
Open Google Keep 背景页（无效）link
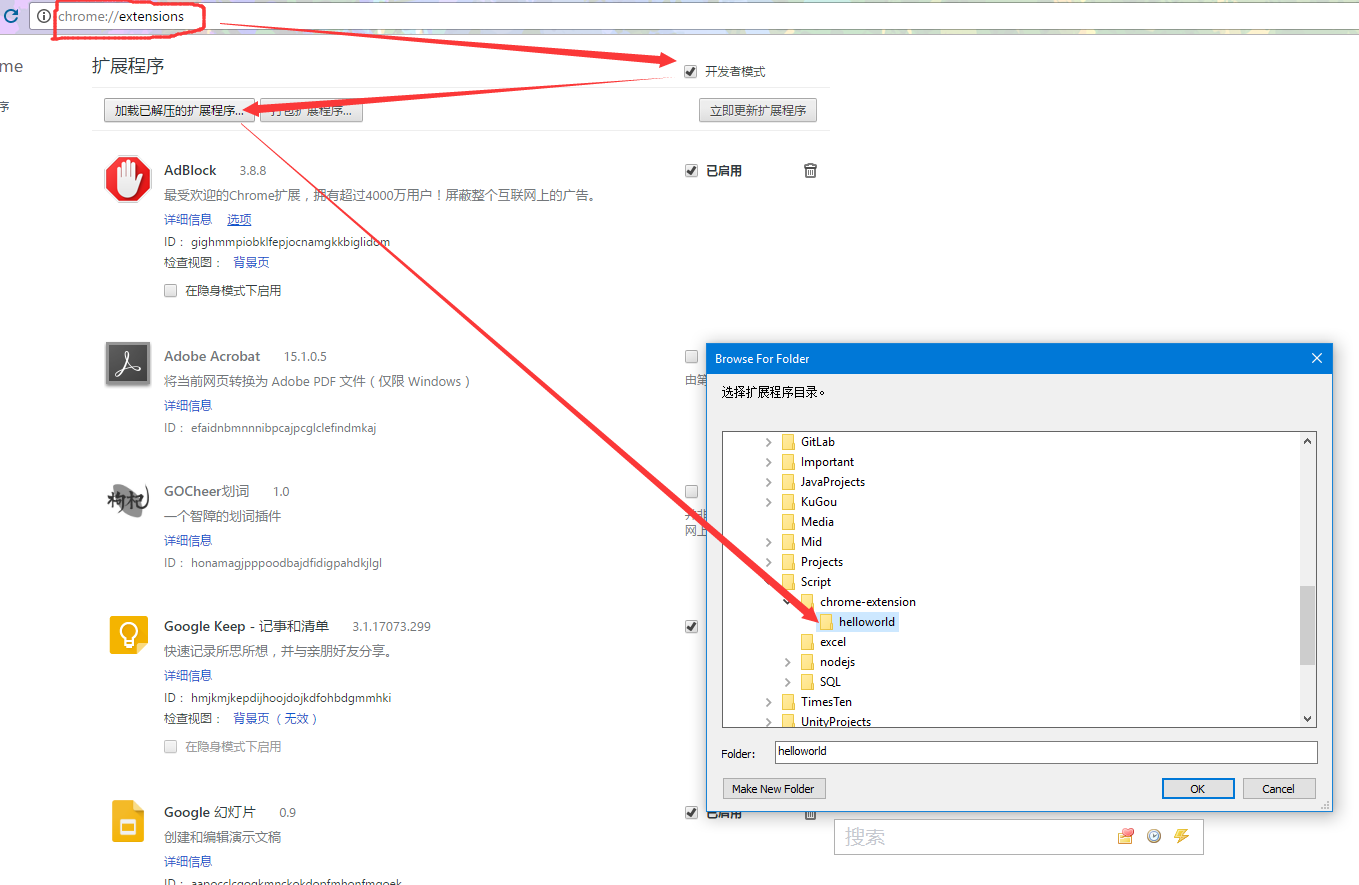pos(276,719)
